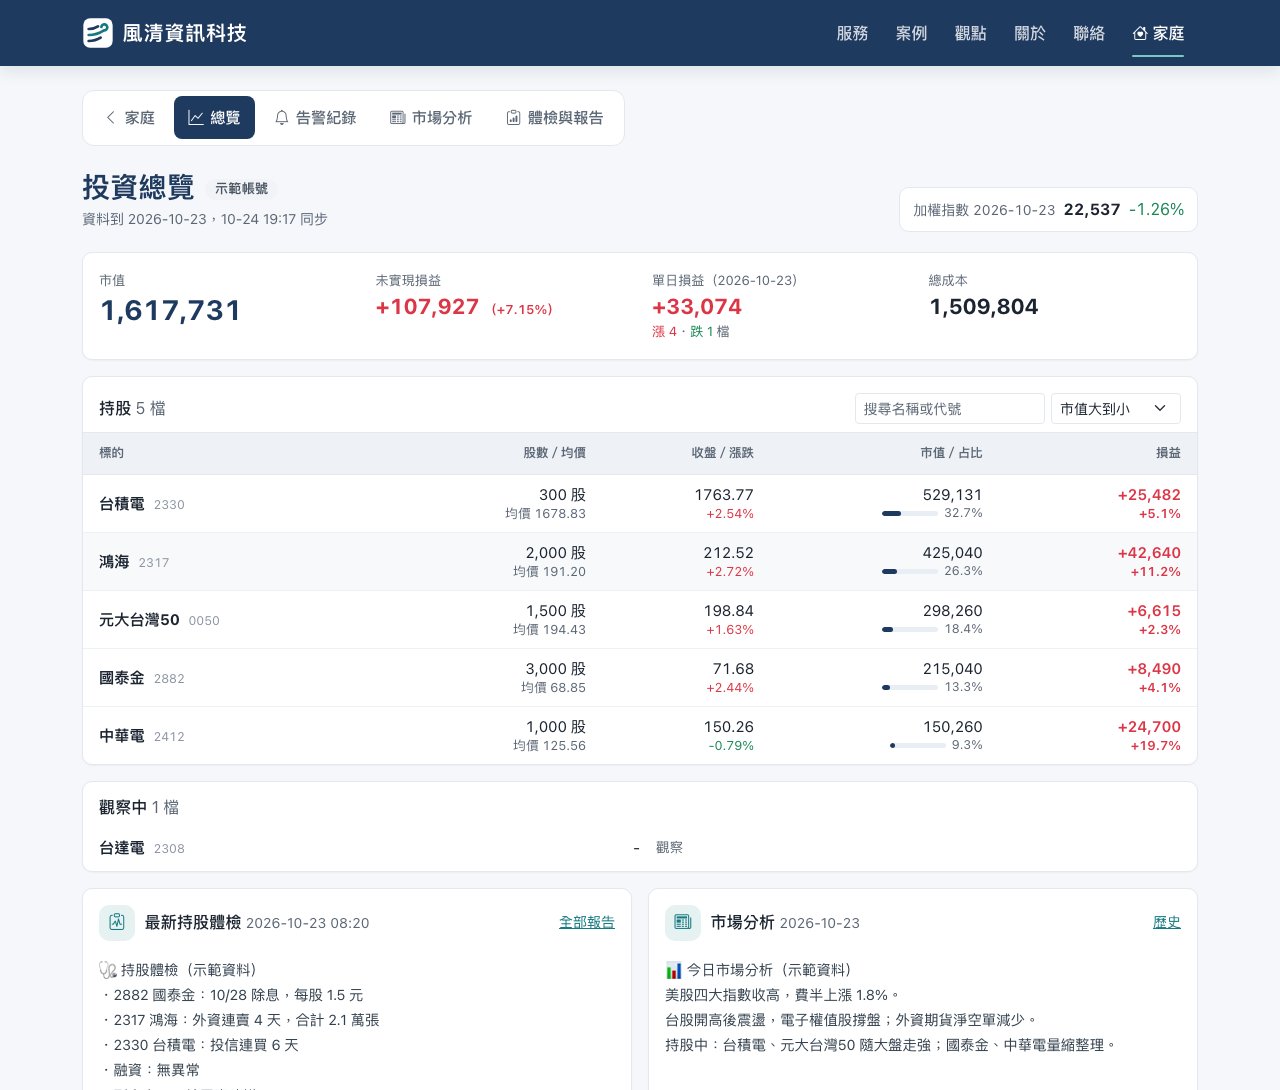Go to the 觀點 page
Screen dimensions: 1280x1090
pos(970,34)
